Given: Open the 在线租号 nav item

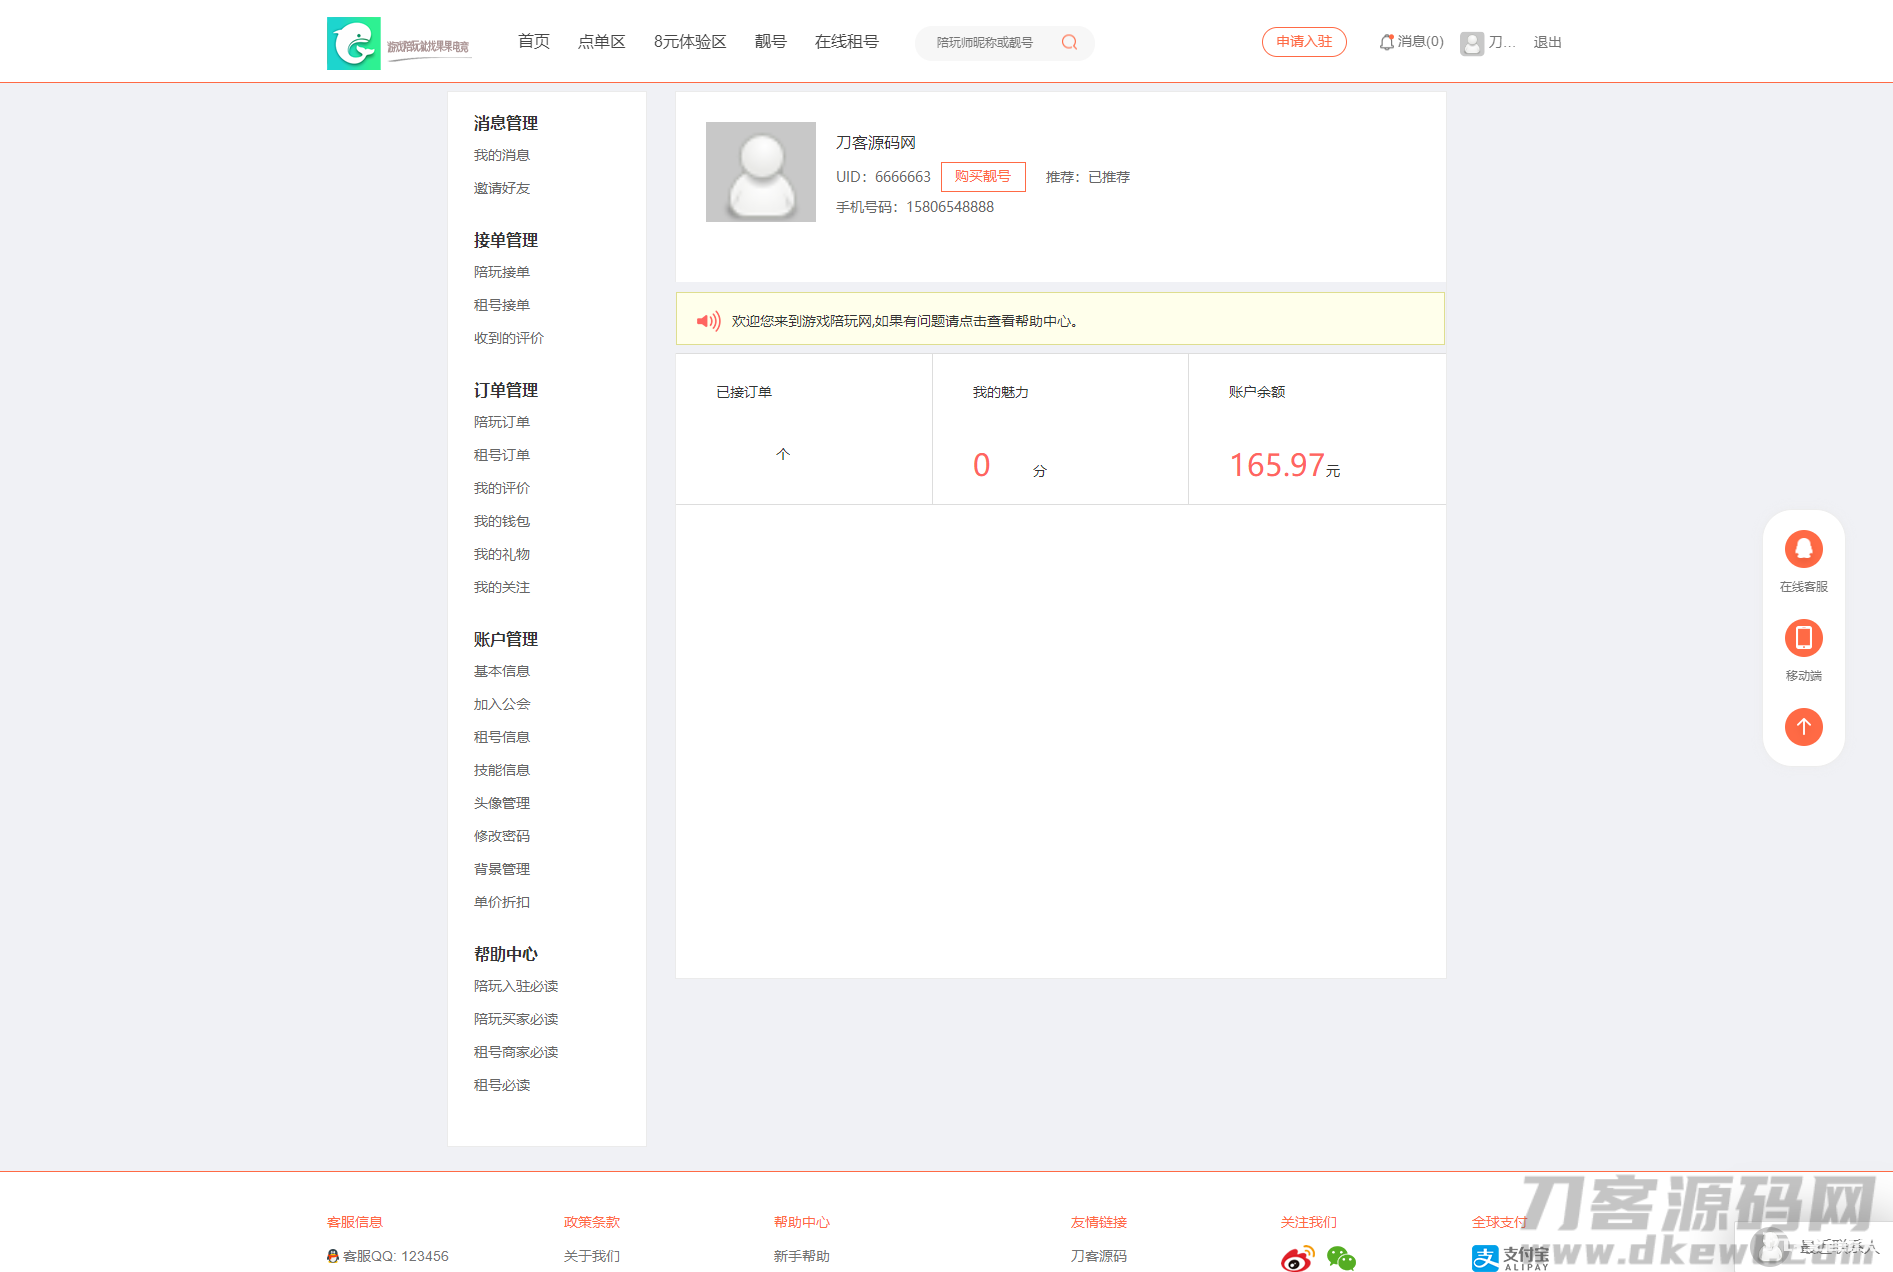Looking at the screenshot, I should [846, 41].
